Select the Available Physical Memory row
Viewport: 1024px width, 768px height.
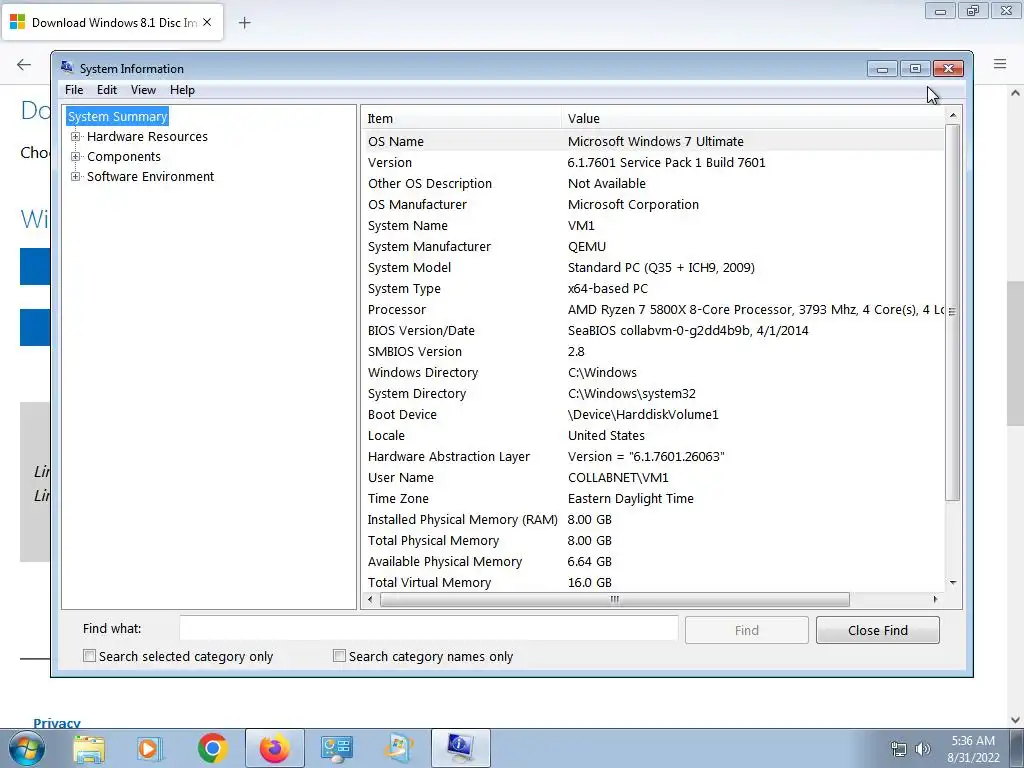coord(653,562)
